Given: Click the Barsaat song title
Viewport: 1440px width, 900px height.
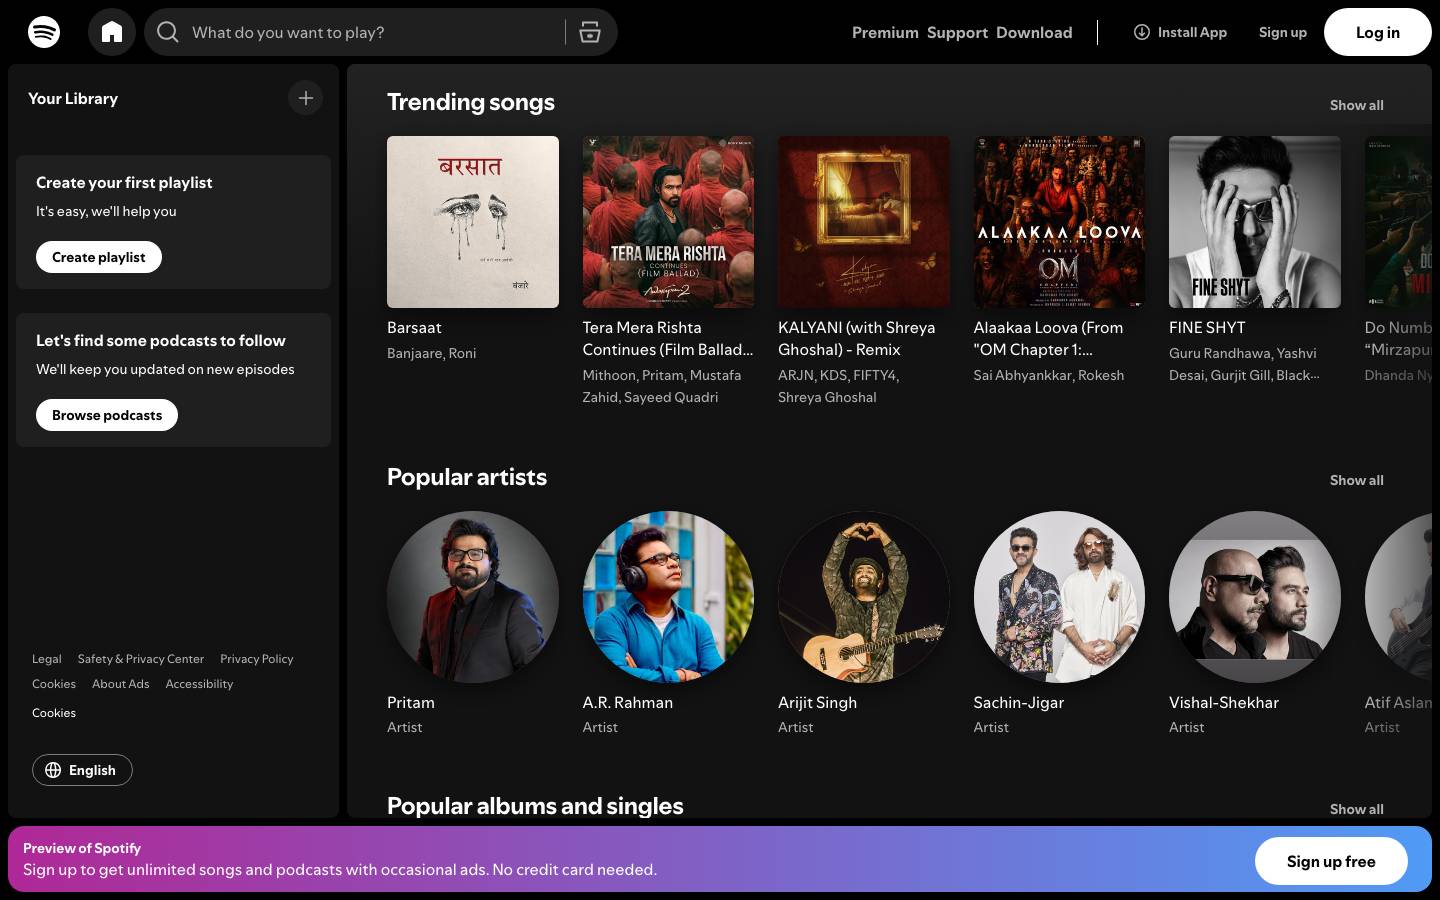Looking at the screenshot, I should (414, 328).
